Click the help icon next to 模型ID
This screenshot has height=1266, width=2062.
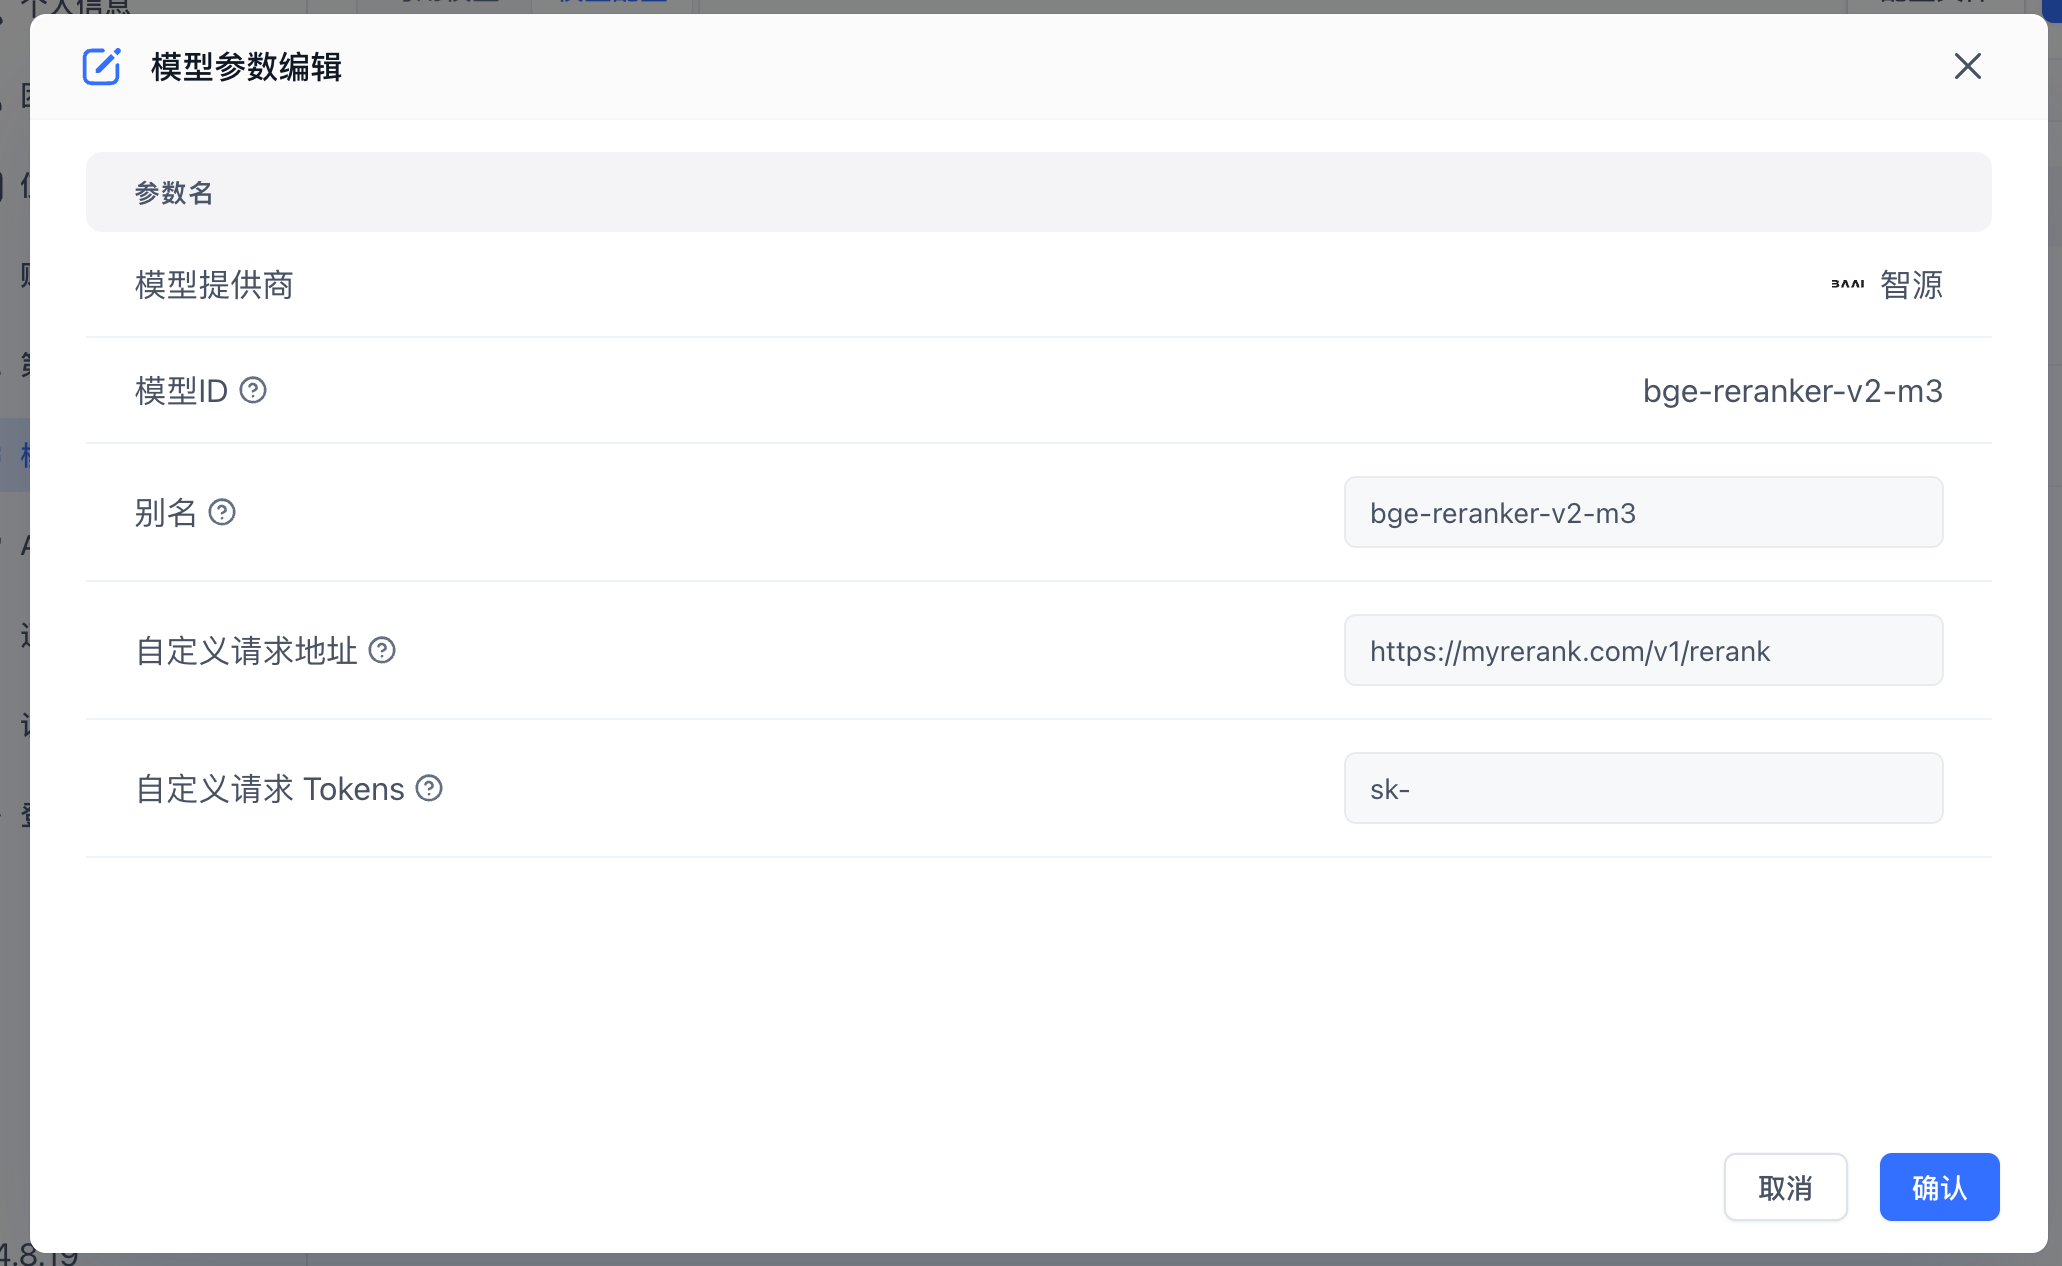253,390
